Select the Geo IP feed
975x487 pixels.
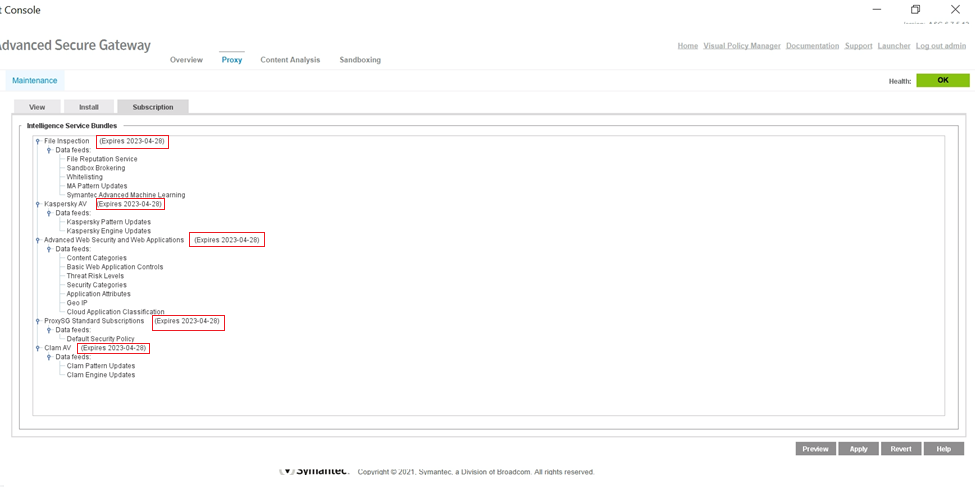point(77,303)
